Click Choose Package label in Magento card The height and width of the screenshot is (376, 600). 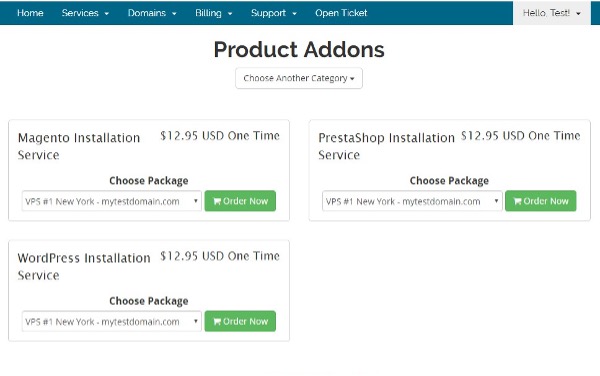click(x=149, y=181)
